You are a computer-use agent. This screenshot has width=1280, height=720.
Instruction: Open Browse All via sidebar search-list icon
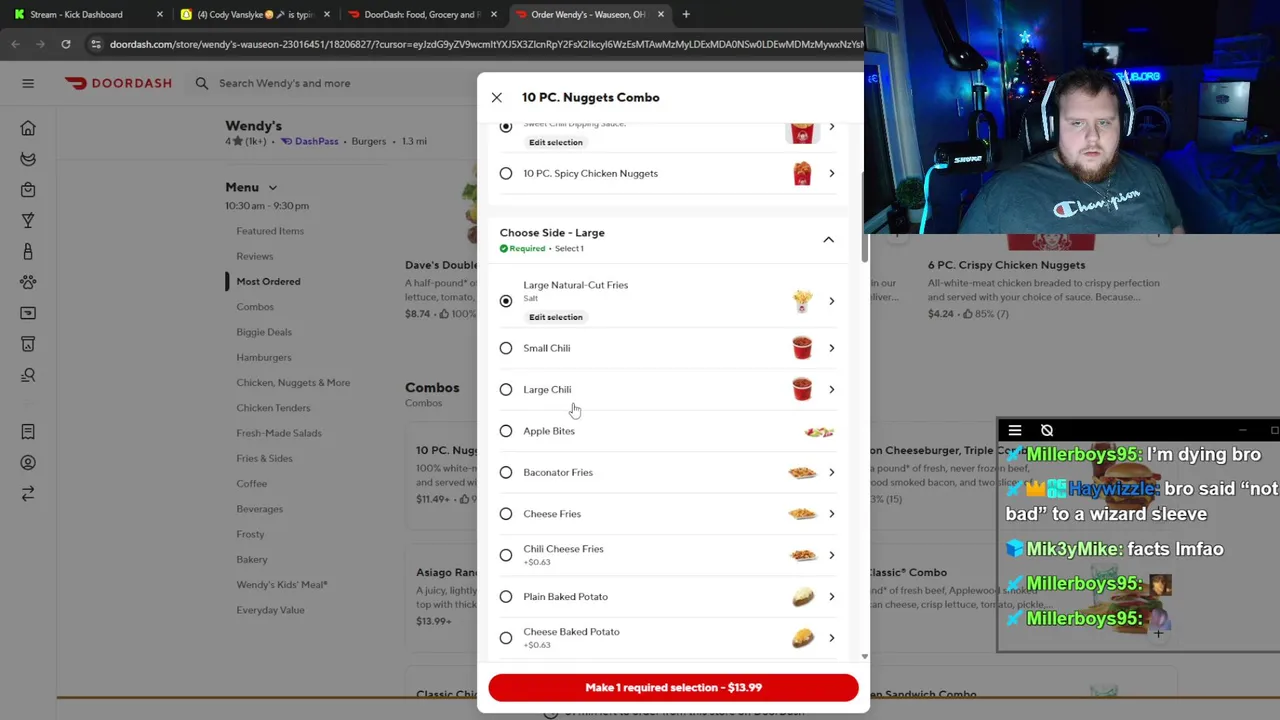[x=28, y=375]
